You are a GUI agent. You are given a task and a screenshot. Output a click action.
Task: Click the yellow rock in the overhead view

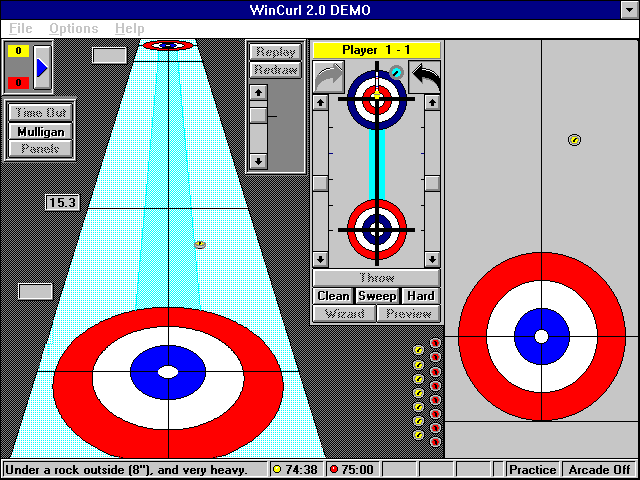point(574,141)
